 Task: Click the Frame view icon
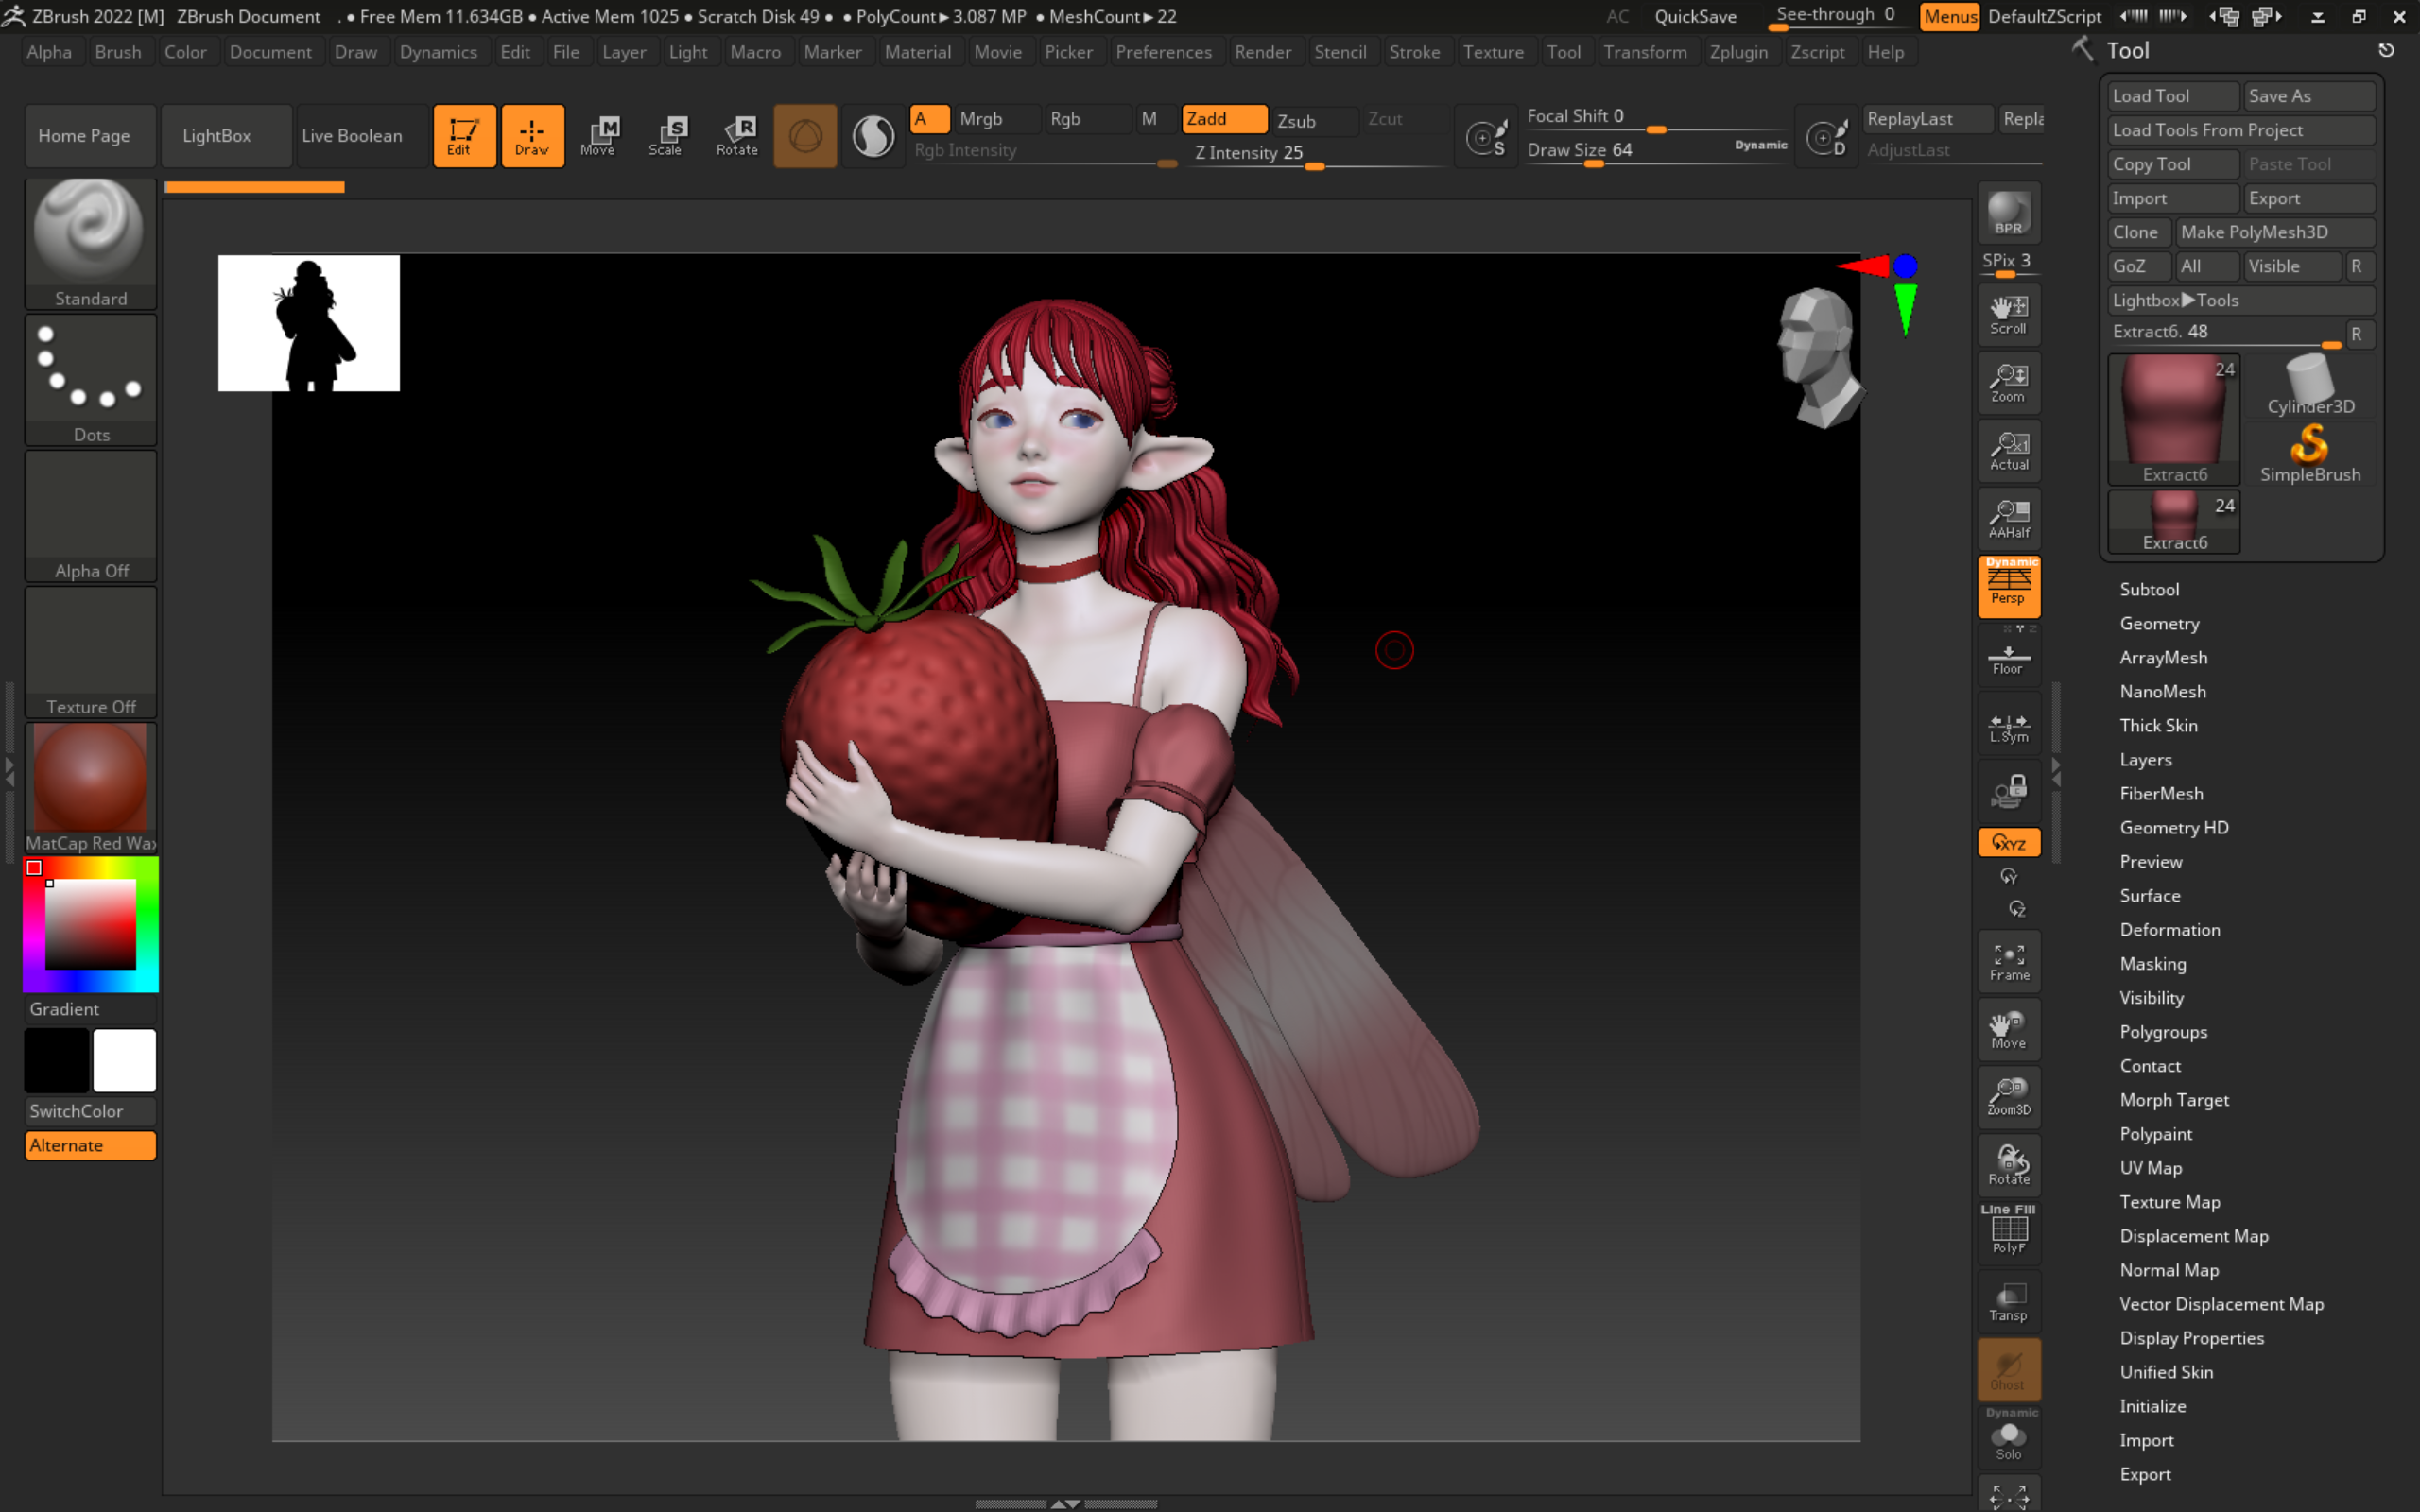pyautogui.click(x=2008, y=962)
